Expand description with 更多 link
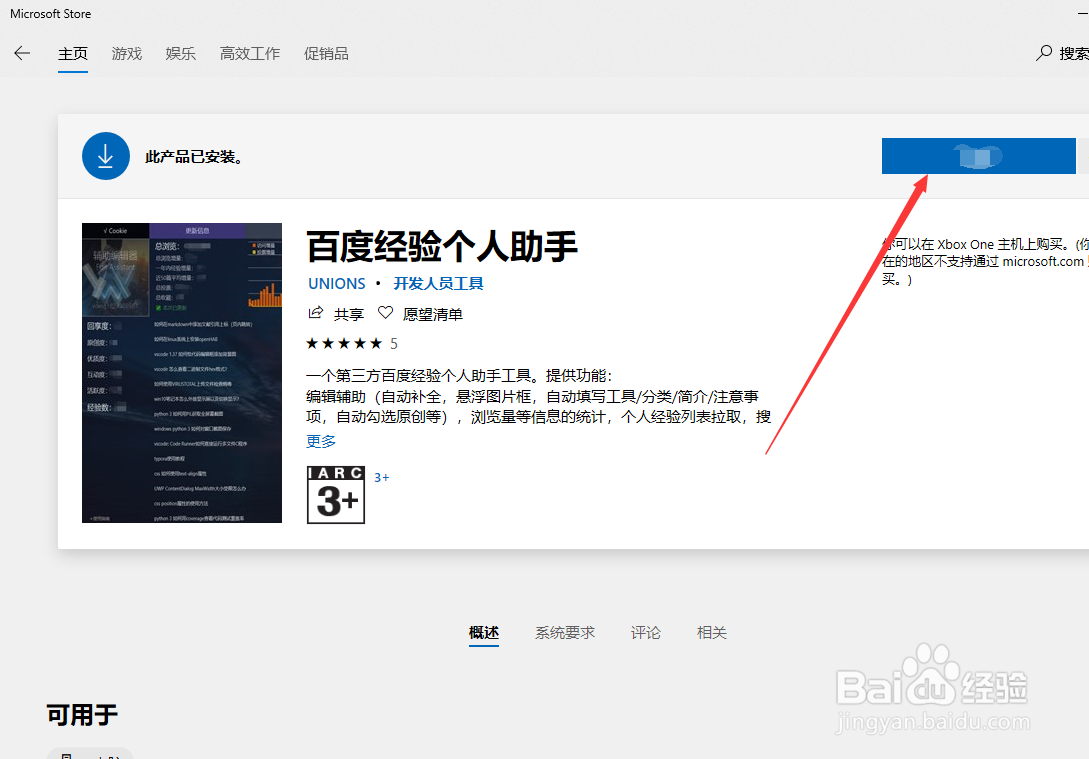 click(x=321, y=441)
